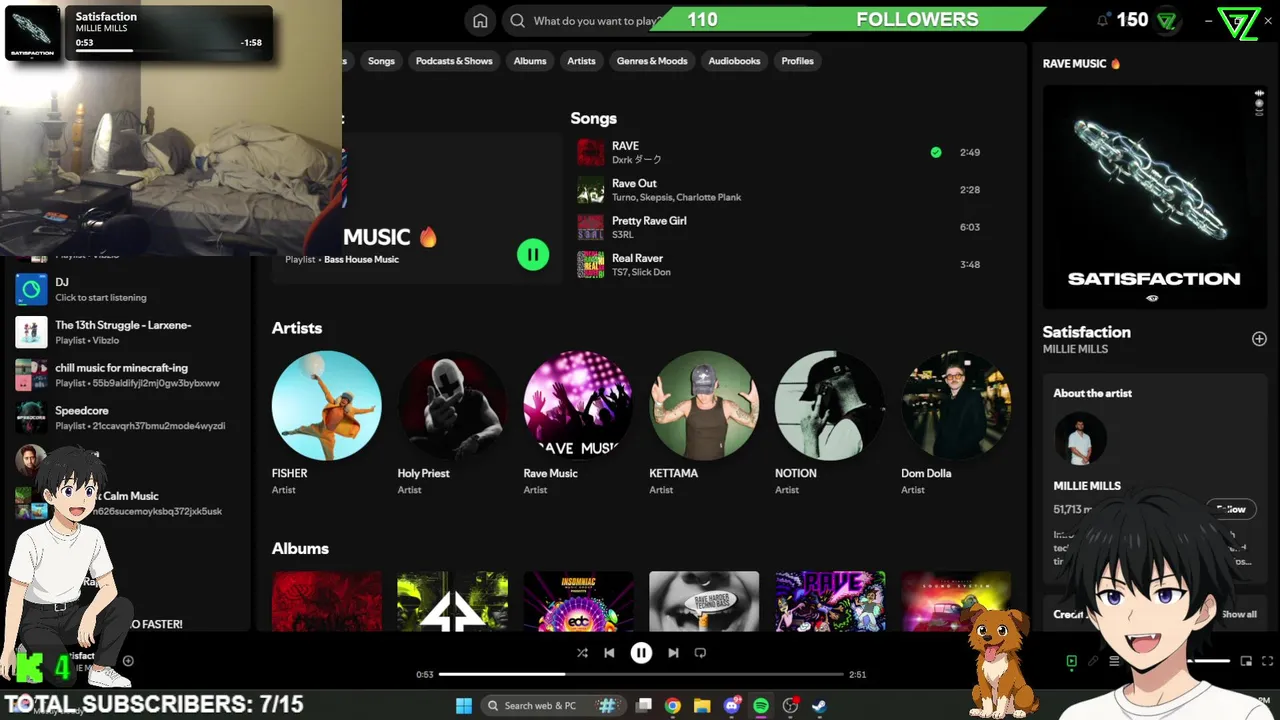1280x720 pixels.
Task: Seek along the song progress bar
Action: [641, 675]
